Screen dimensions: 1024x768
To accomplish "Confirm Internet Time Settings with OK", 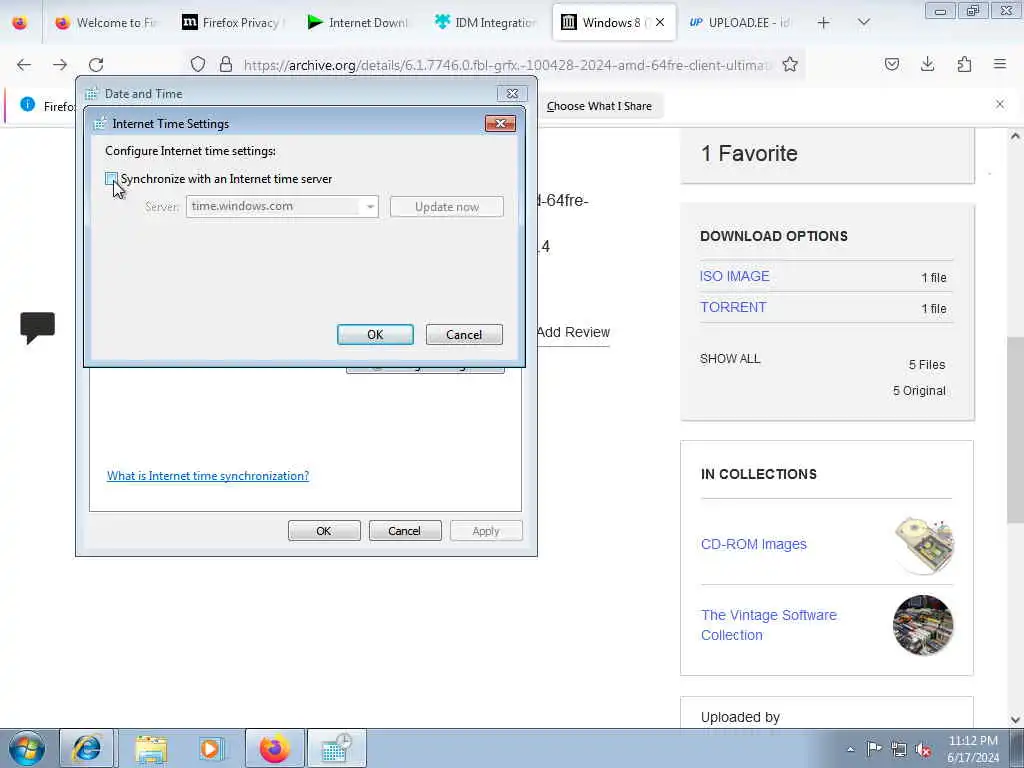I will (x=375, y=334).
